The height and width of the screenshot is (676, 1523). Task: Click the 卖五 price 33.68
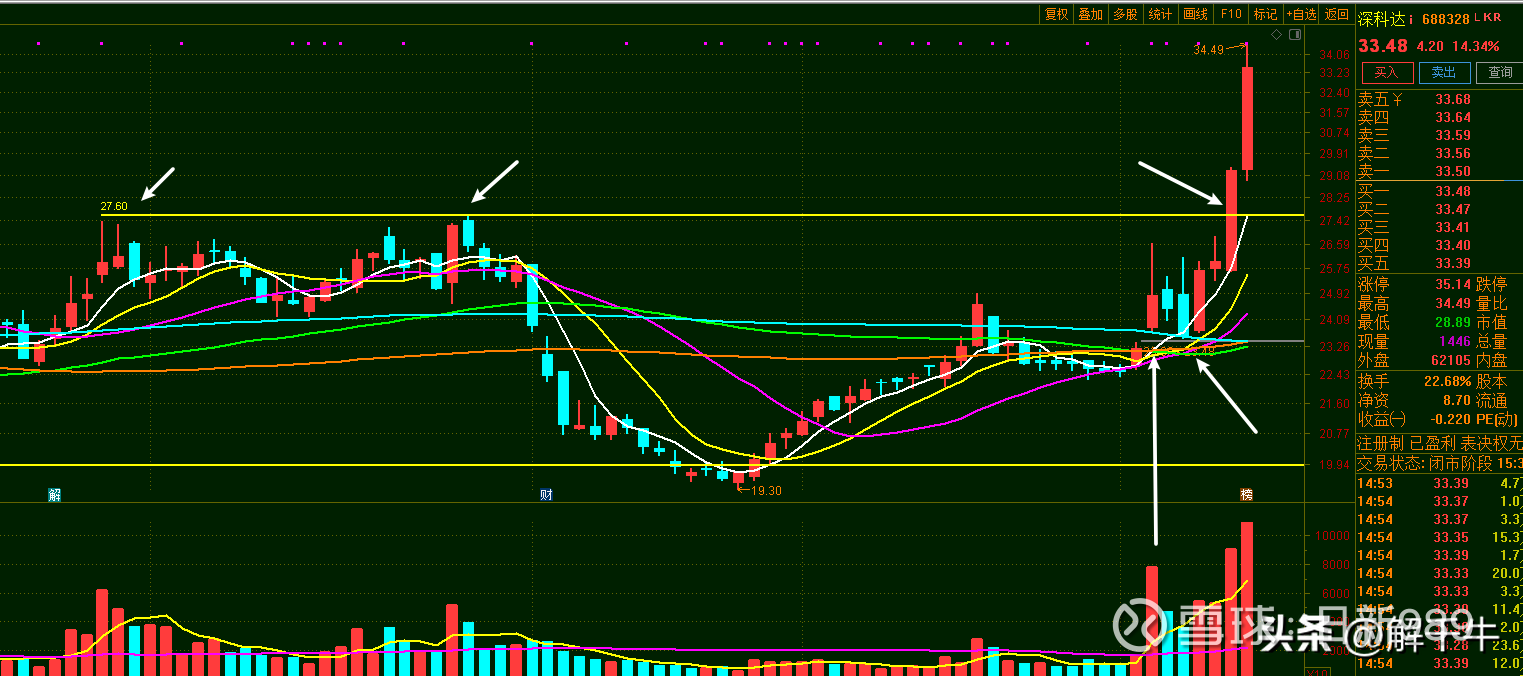[1453, 99]
